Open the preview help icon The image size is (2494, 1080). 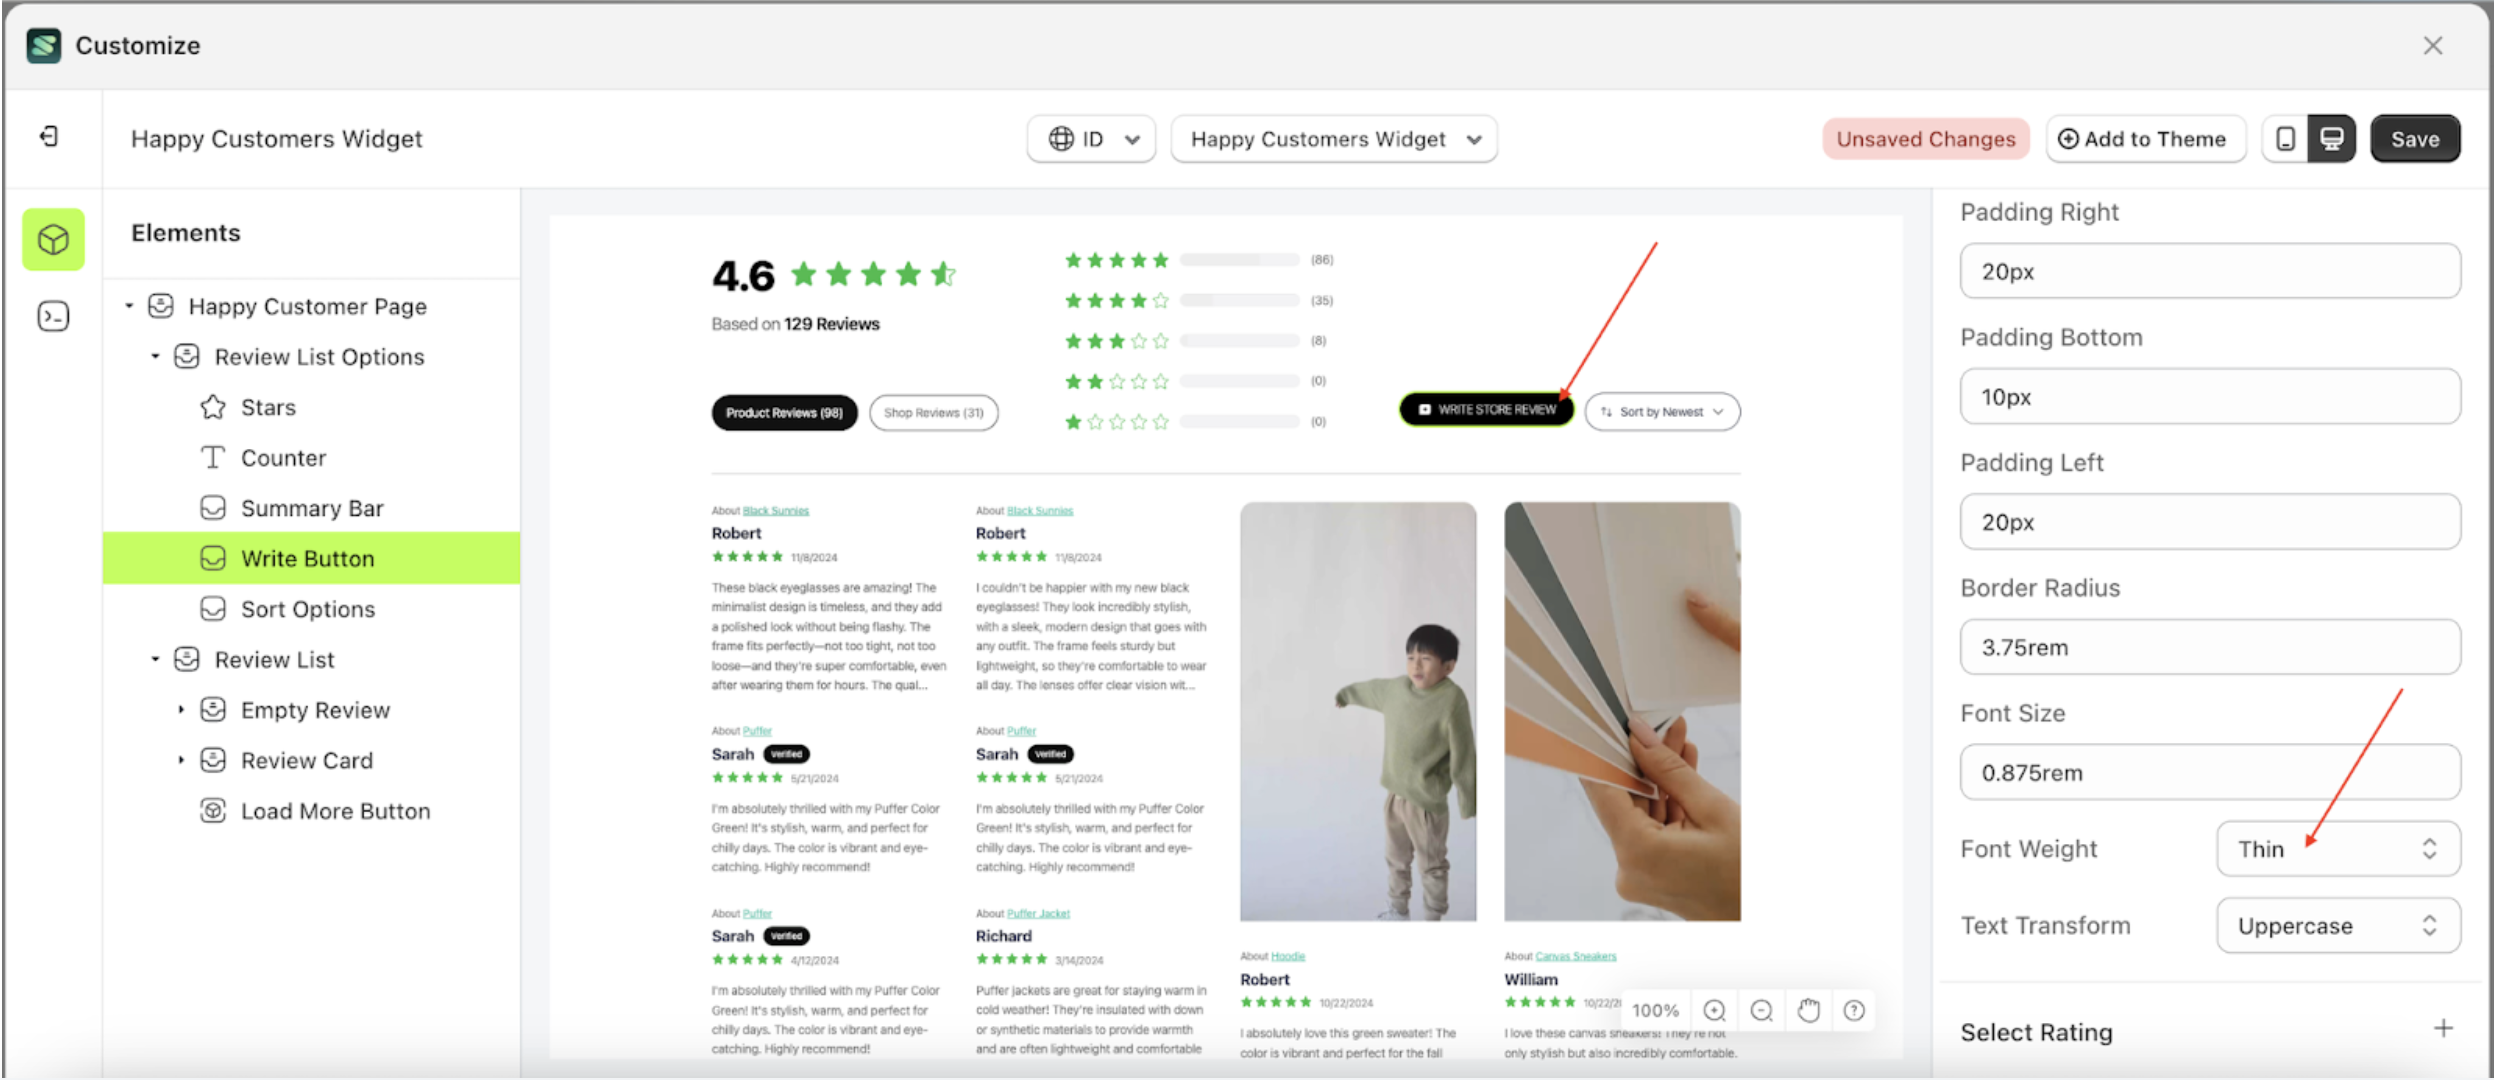click(x=1855, y=1010)
